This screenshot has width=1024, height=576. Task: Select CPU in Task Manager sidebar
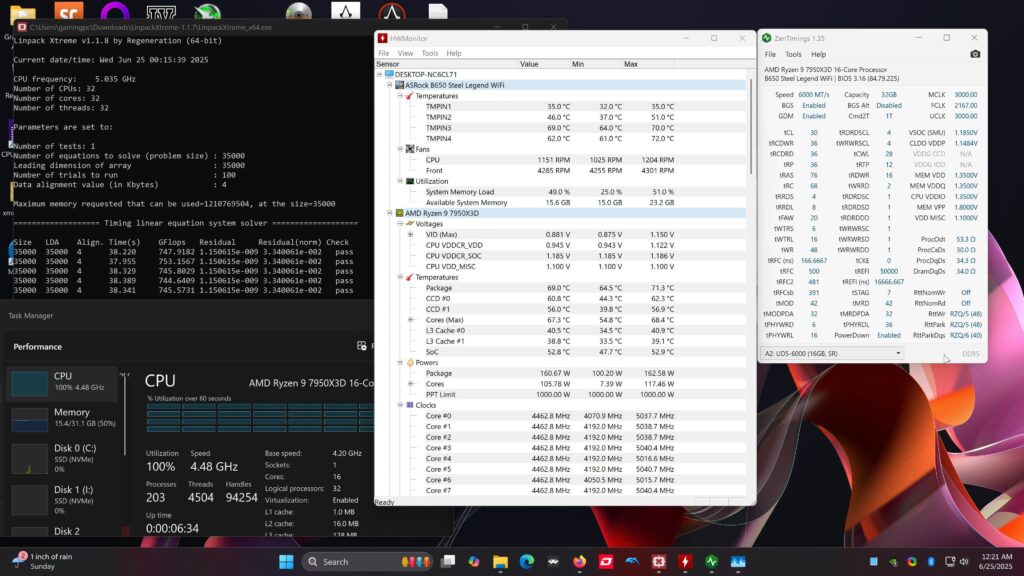click(x=63, y=383)
